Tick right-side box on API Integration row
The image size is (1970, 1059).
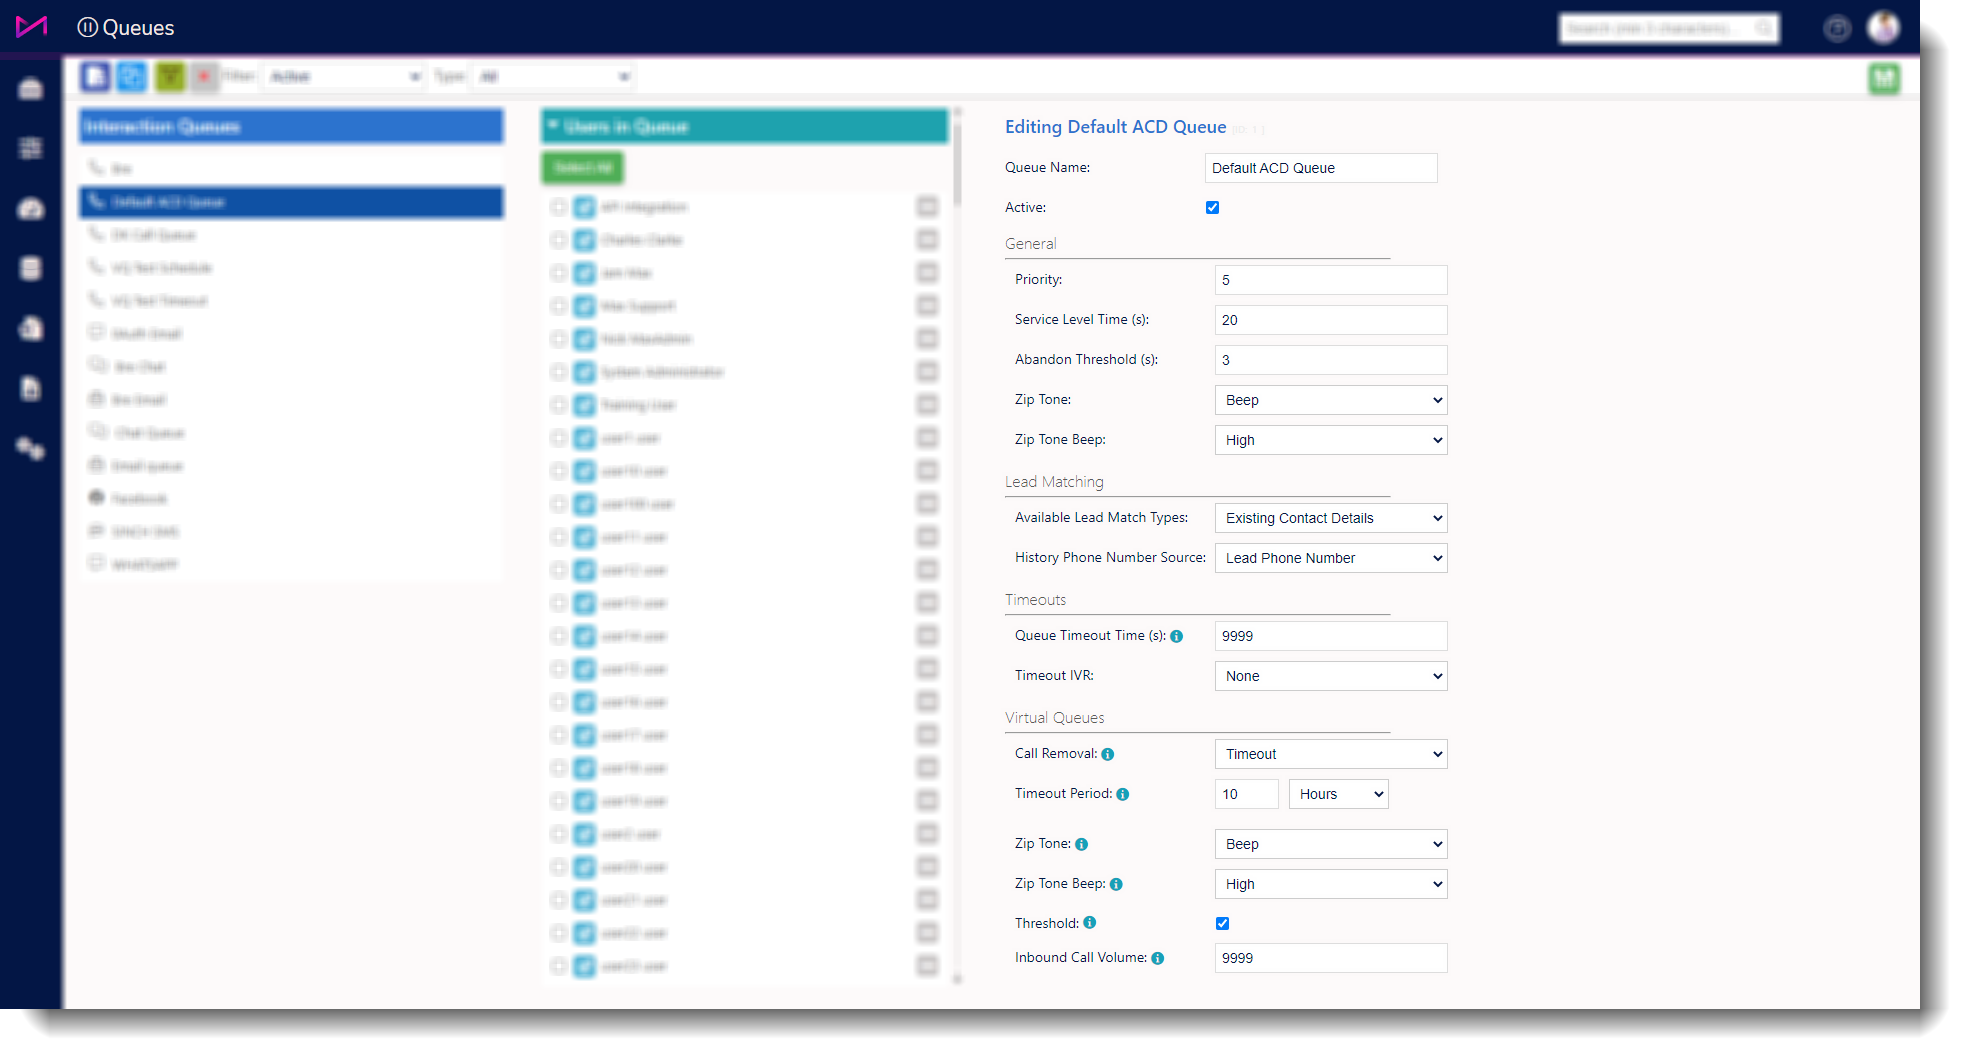pyautogui.click(x=928, y=207)
